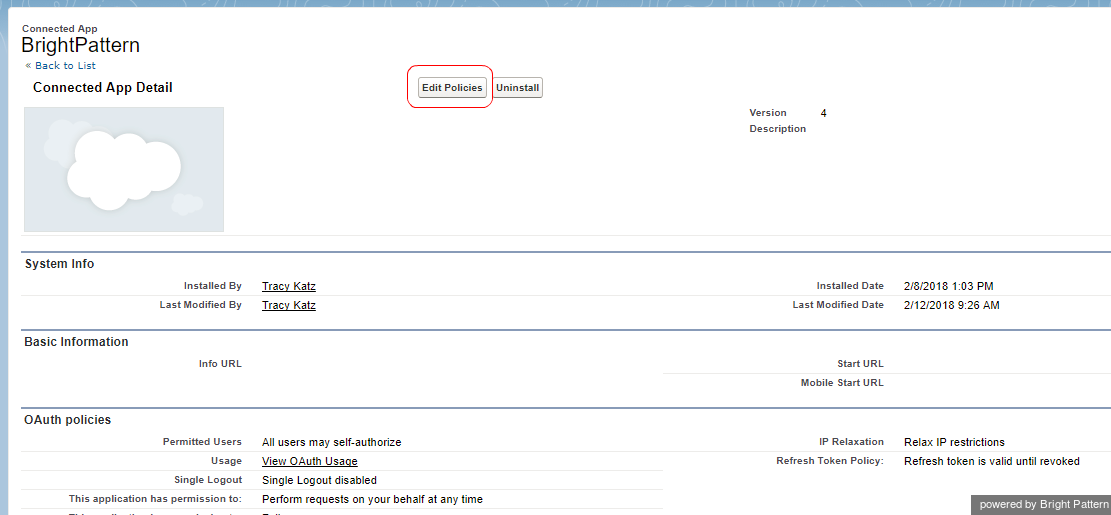
Task: Open Tracy Katz link in Installed By row
Action: tap(288, 286)
